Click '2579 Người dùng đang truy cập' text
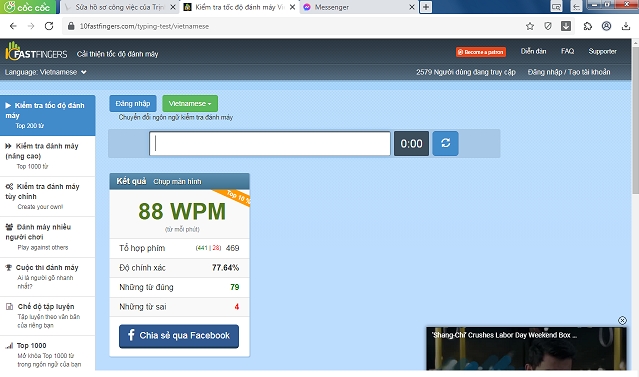This screenshot has height=377, width=639. pos(466,72)
